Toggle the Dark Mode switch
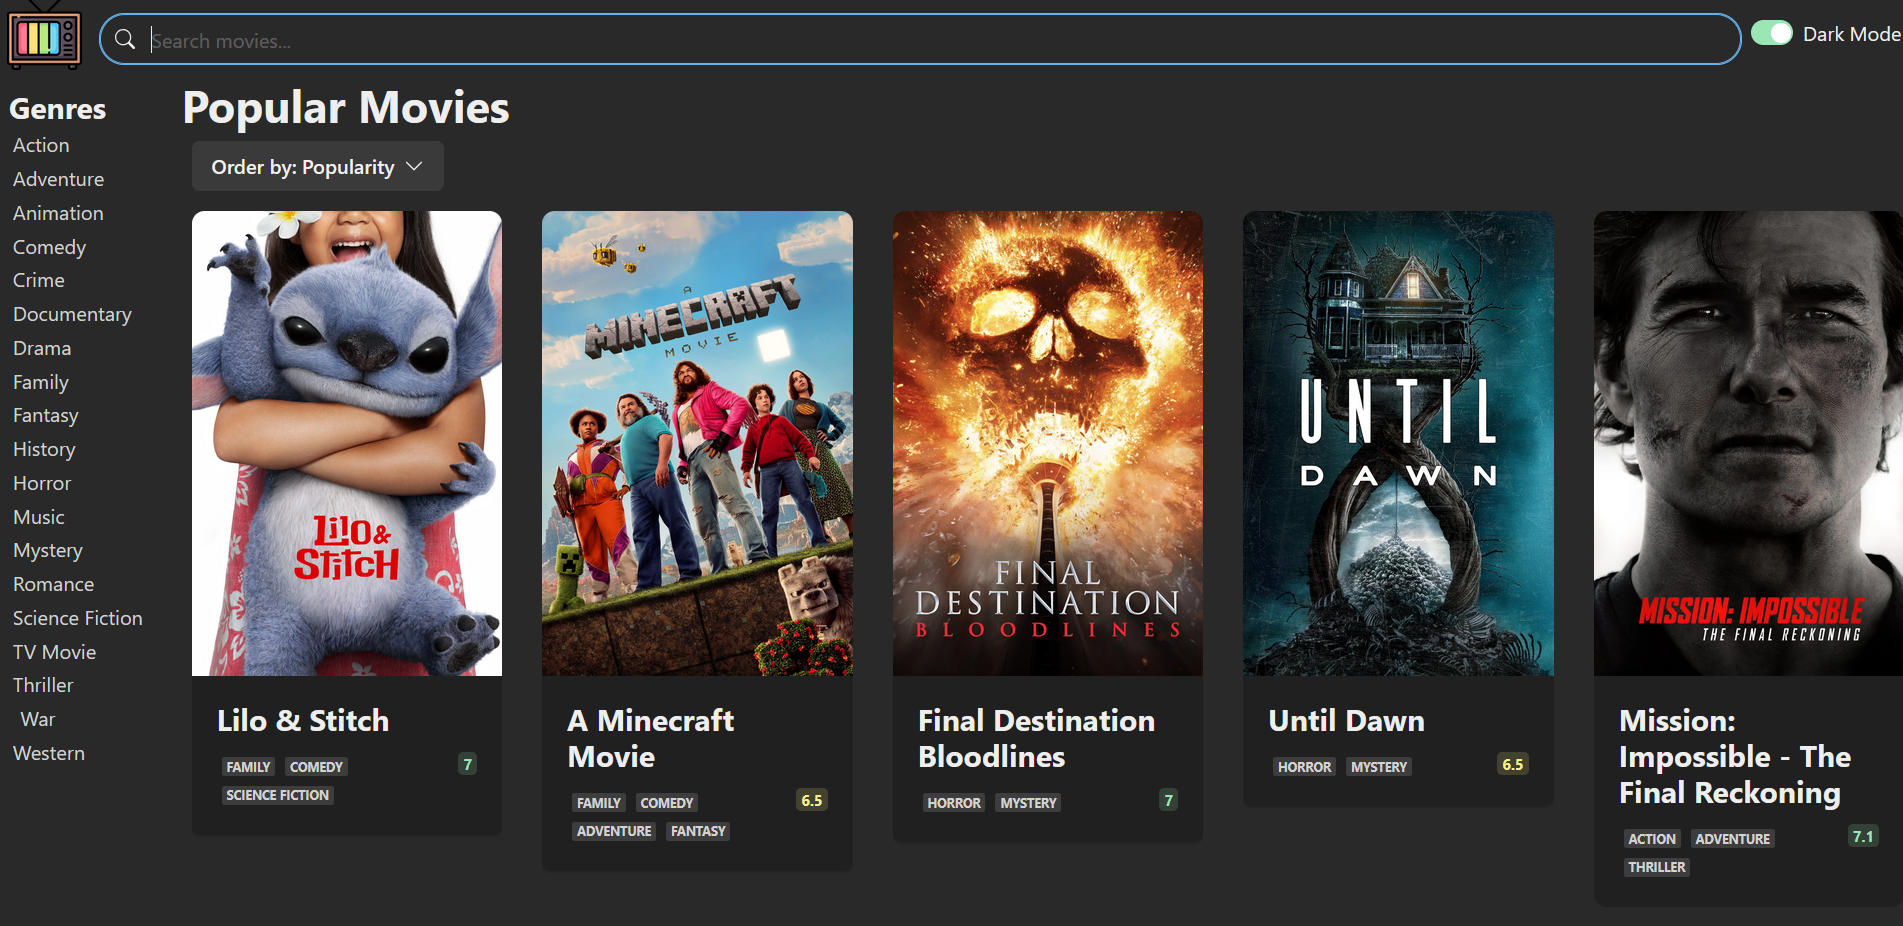This screenshot has width=1903, height=926. [x=1771, y=33]
